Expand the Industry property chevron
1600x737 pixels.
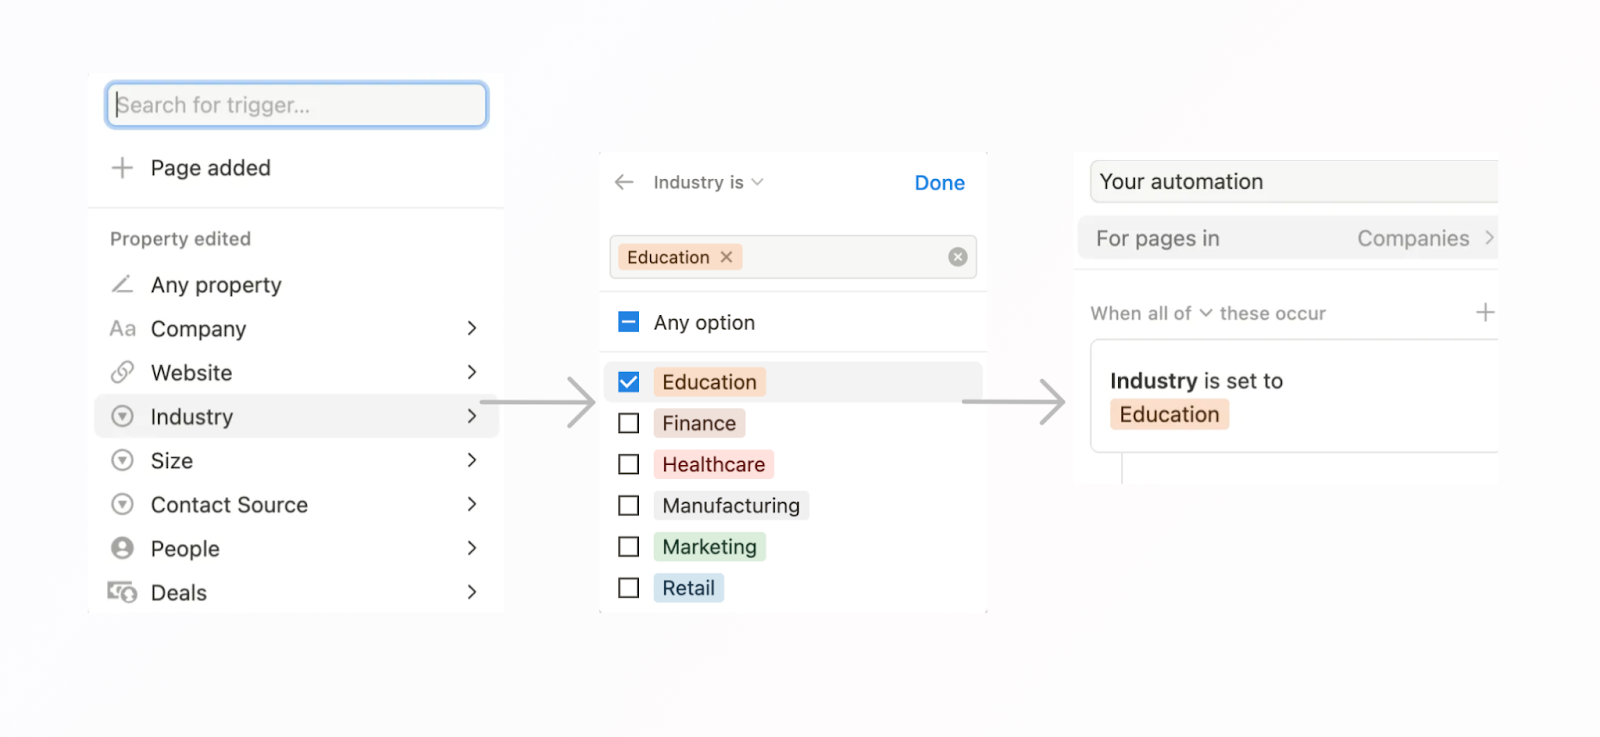(x=472, y=416)
